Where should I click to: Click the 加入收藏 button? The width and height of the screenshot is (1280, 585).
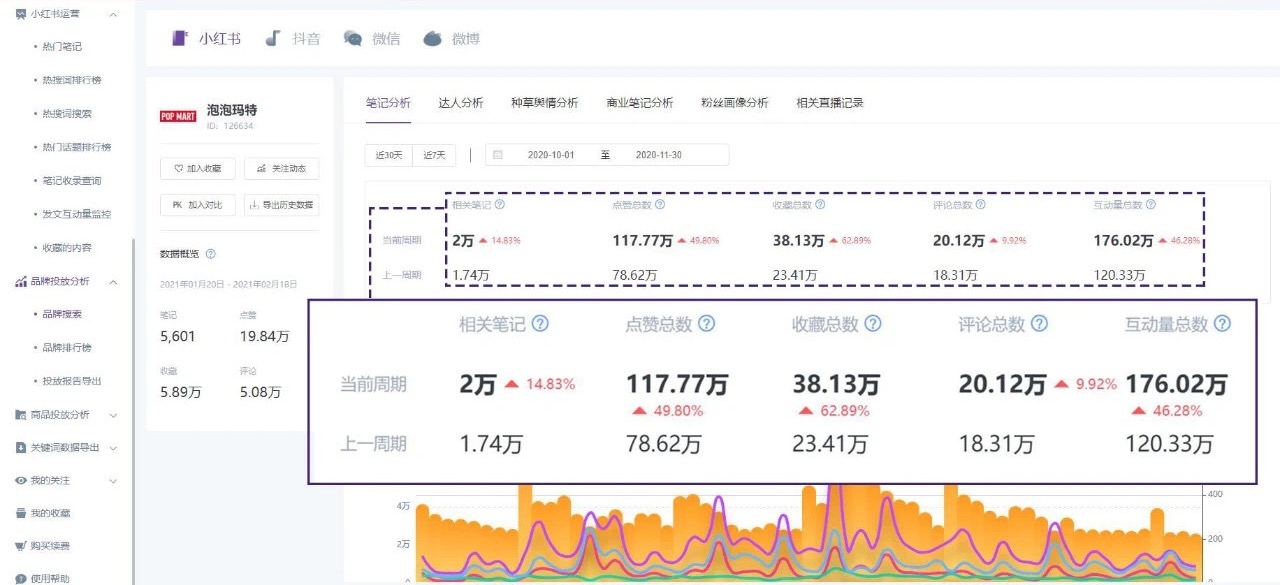pos(198,169)
